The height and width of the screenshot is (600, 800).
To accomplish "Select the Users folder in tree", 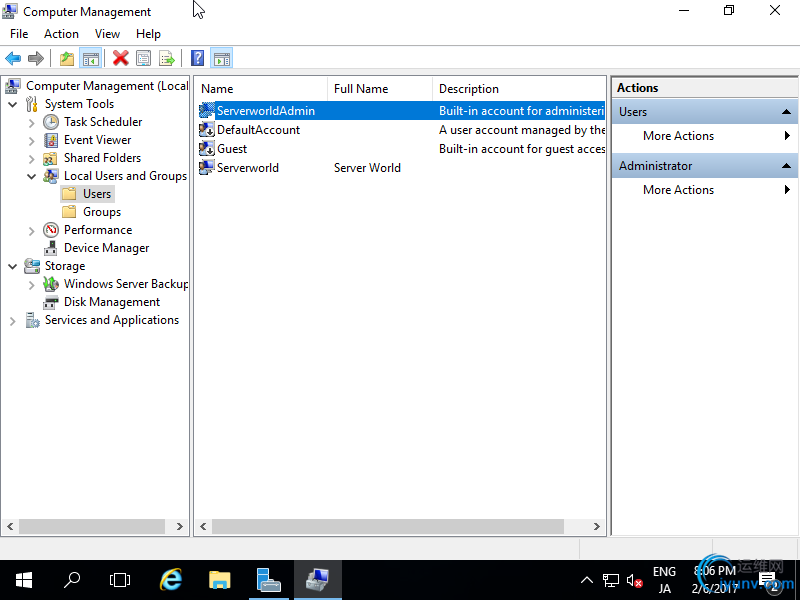I will pos(97,194).
